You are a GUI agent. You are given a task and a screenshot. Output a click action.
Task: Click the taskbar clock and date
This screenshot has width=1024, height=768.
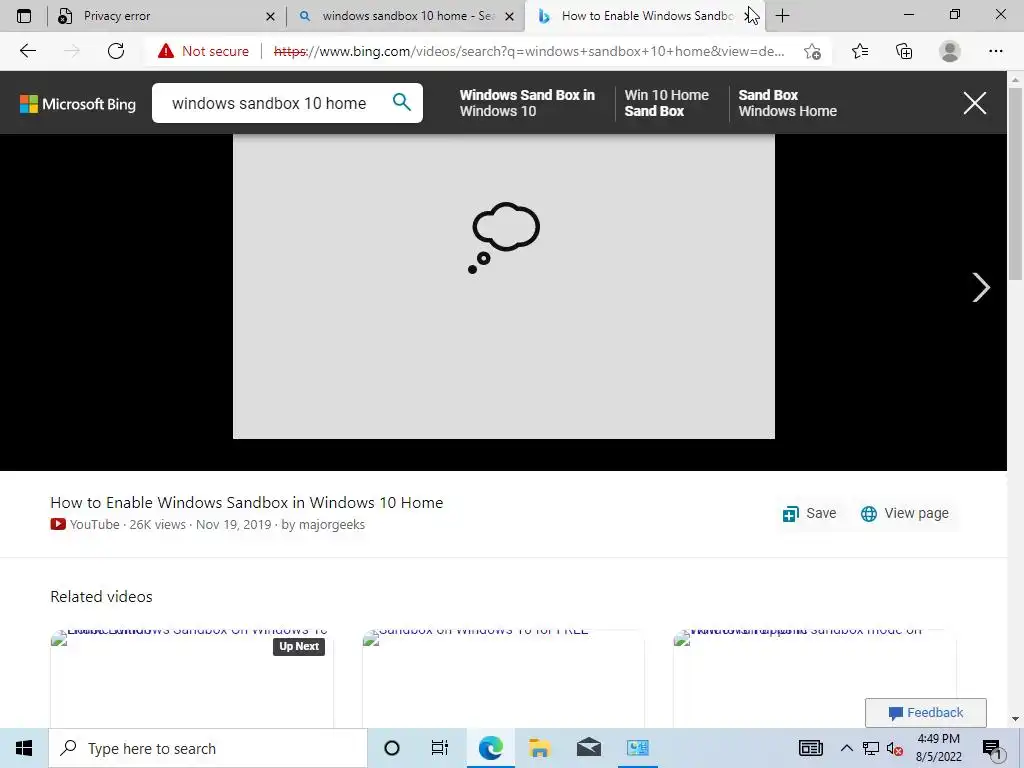[938, 748]
